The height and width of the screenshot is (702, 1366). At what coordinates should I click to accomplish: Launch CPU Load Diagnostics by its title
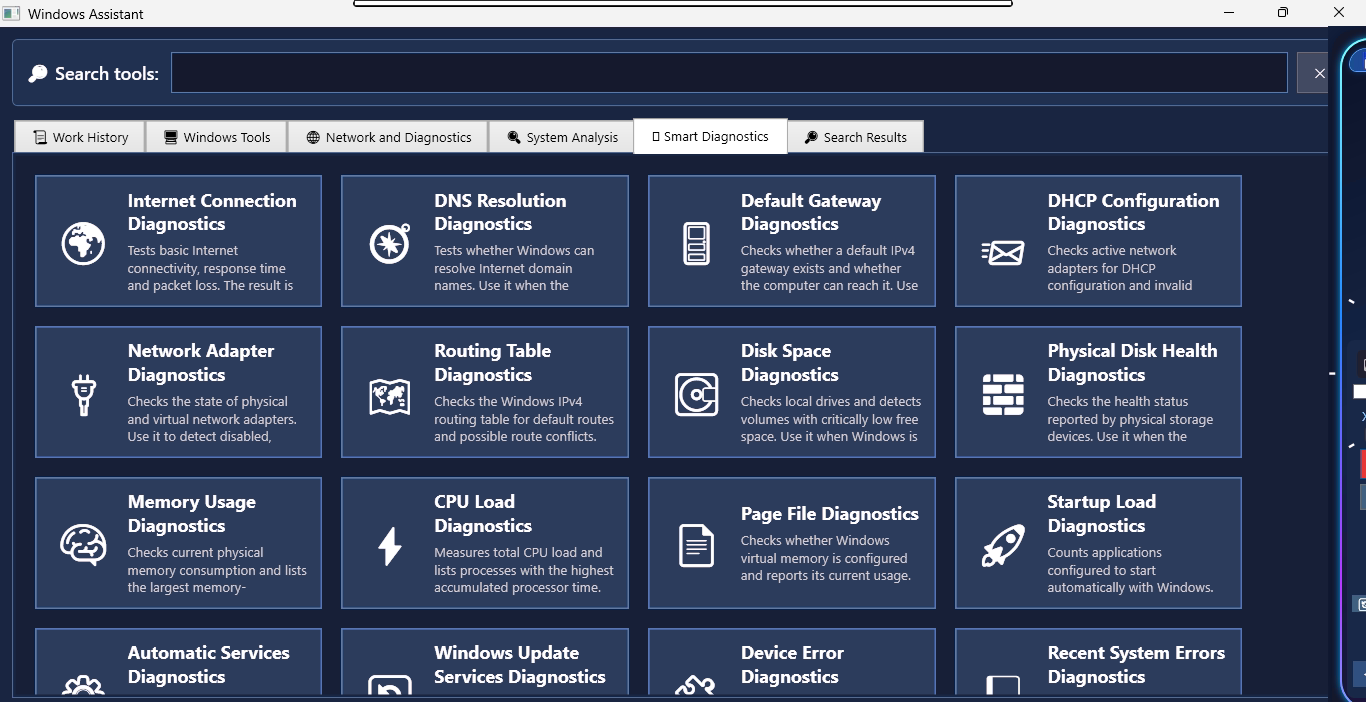(x=483, y=514)
